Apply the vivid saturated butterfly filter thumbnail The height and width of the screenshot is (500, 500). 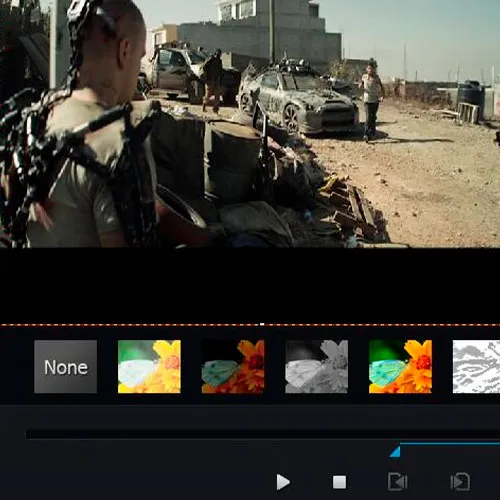click(x=400, y=367)
